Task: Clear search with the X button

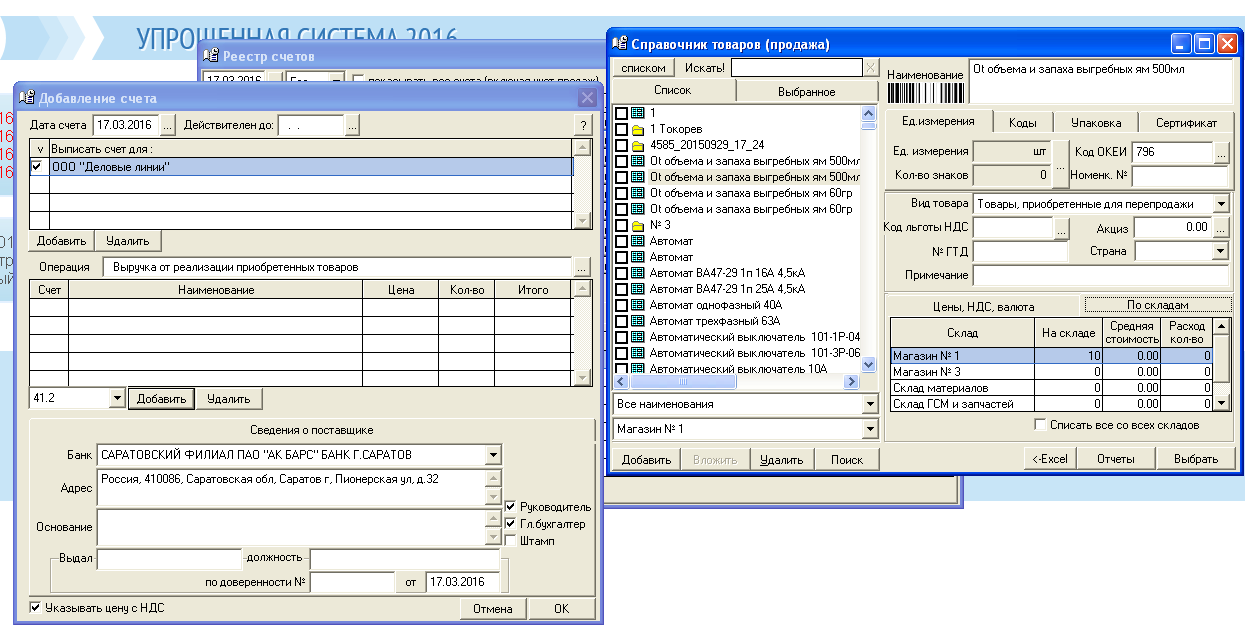Action: tap(870, 68)
